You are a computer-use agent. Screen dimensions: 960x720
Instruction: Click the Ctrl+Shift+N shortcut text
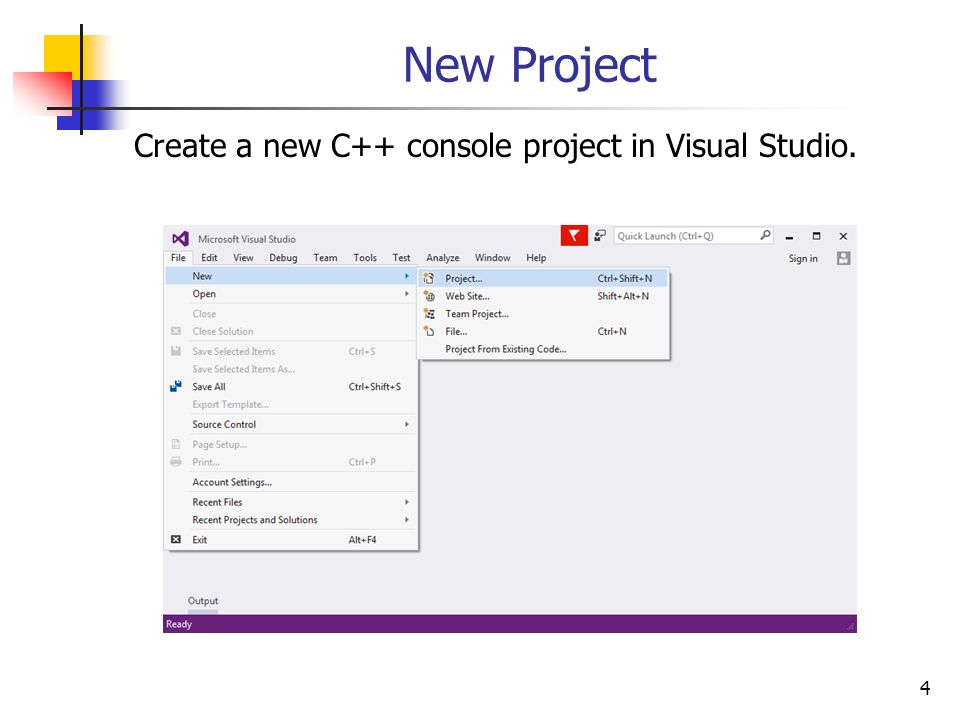(624, 279)
